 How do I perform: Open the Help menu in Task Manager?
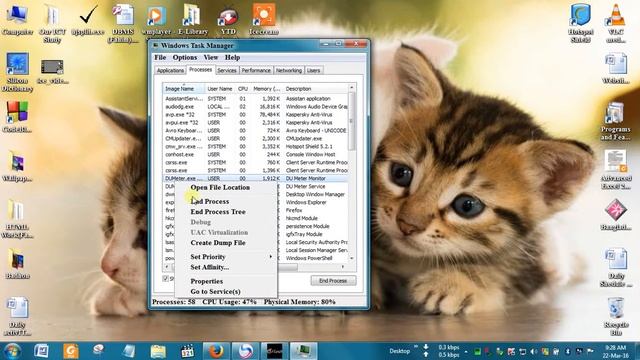pos(232,58)
